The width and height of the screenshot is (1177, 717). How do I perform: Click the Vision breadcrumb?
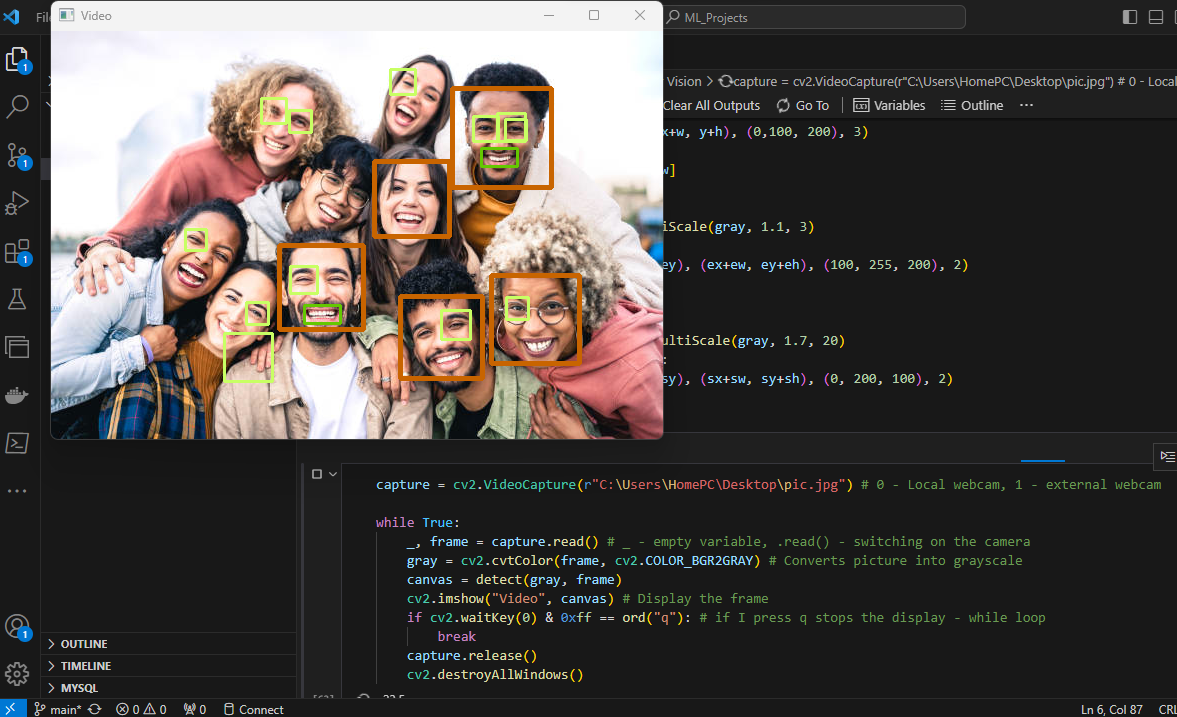point(684,81)
